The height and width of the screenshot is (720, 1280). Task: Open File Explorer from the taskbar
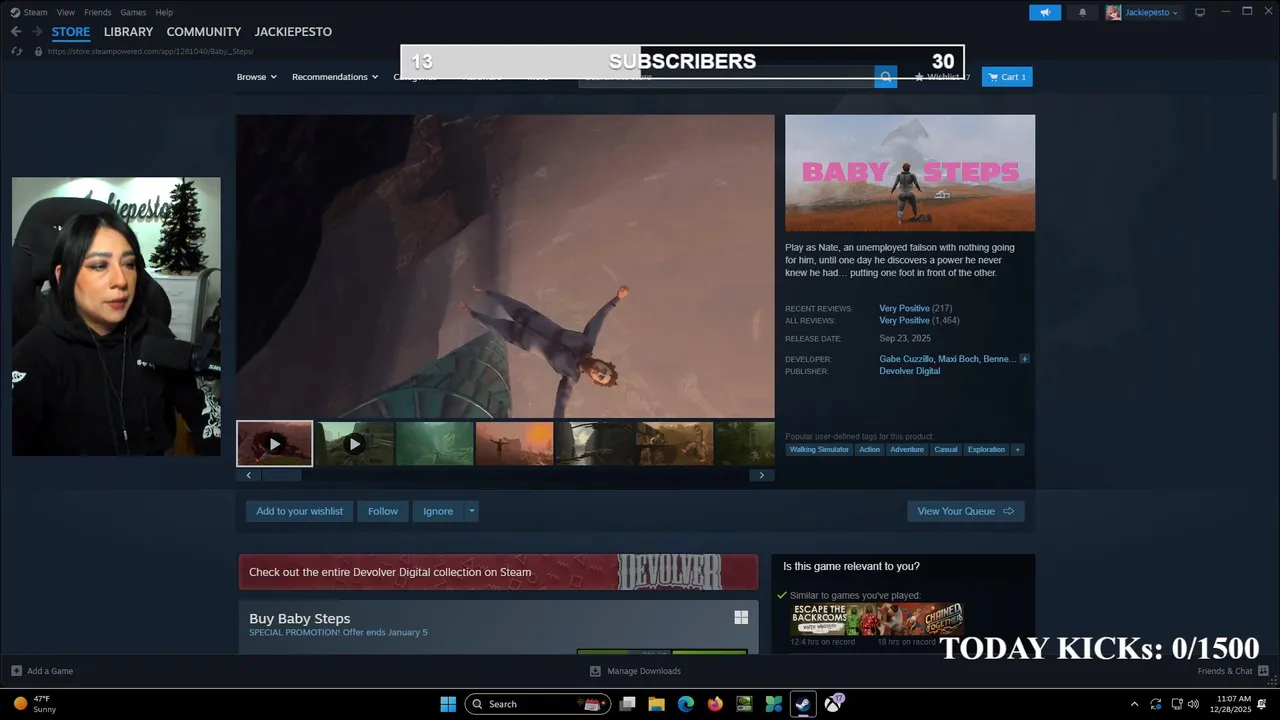tap(656, 704)
